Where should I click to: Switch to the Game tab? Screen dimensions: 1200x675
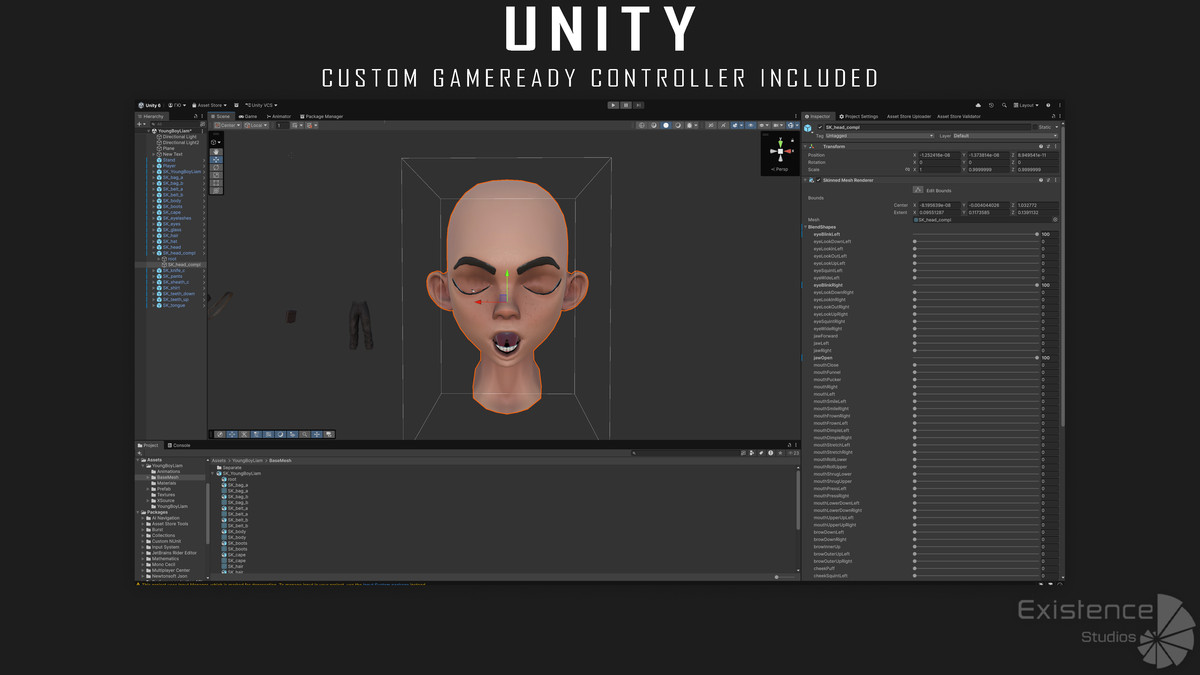(x=248, y=116)
